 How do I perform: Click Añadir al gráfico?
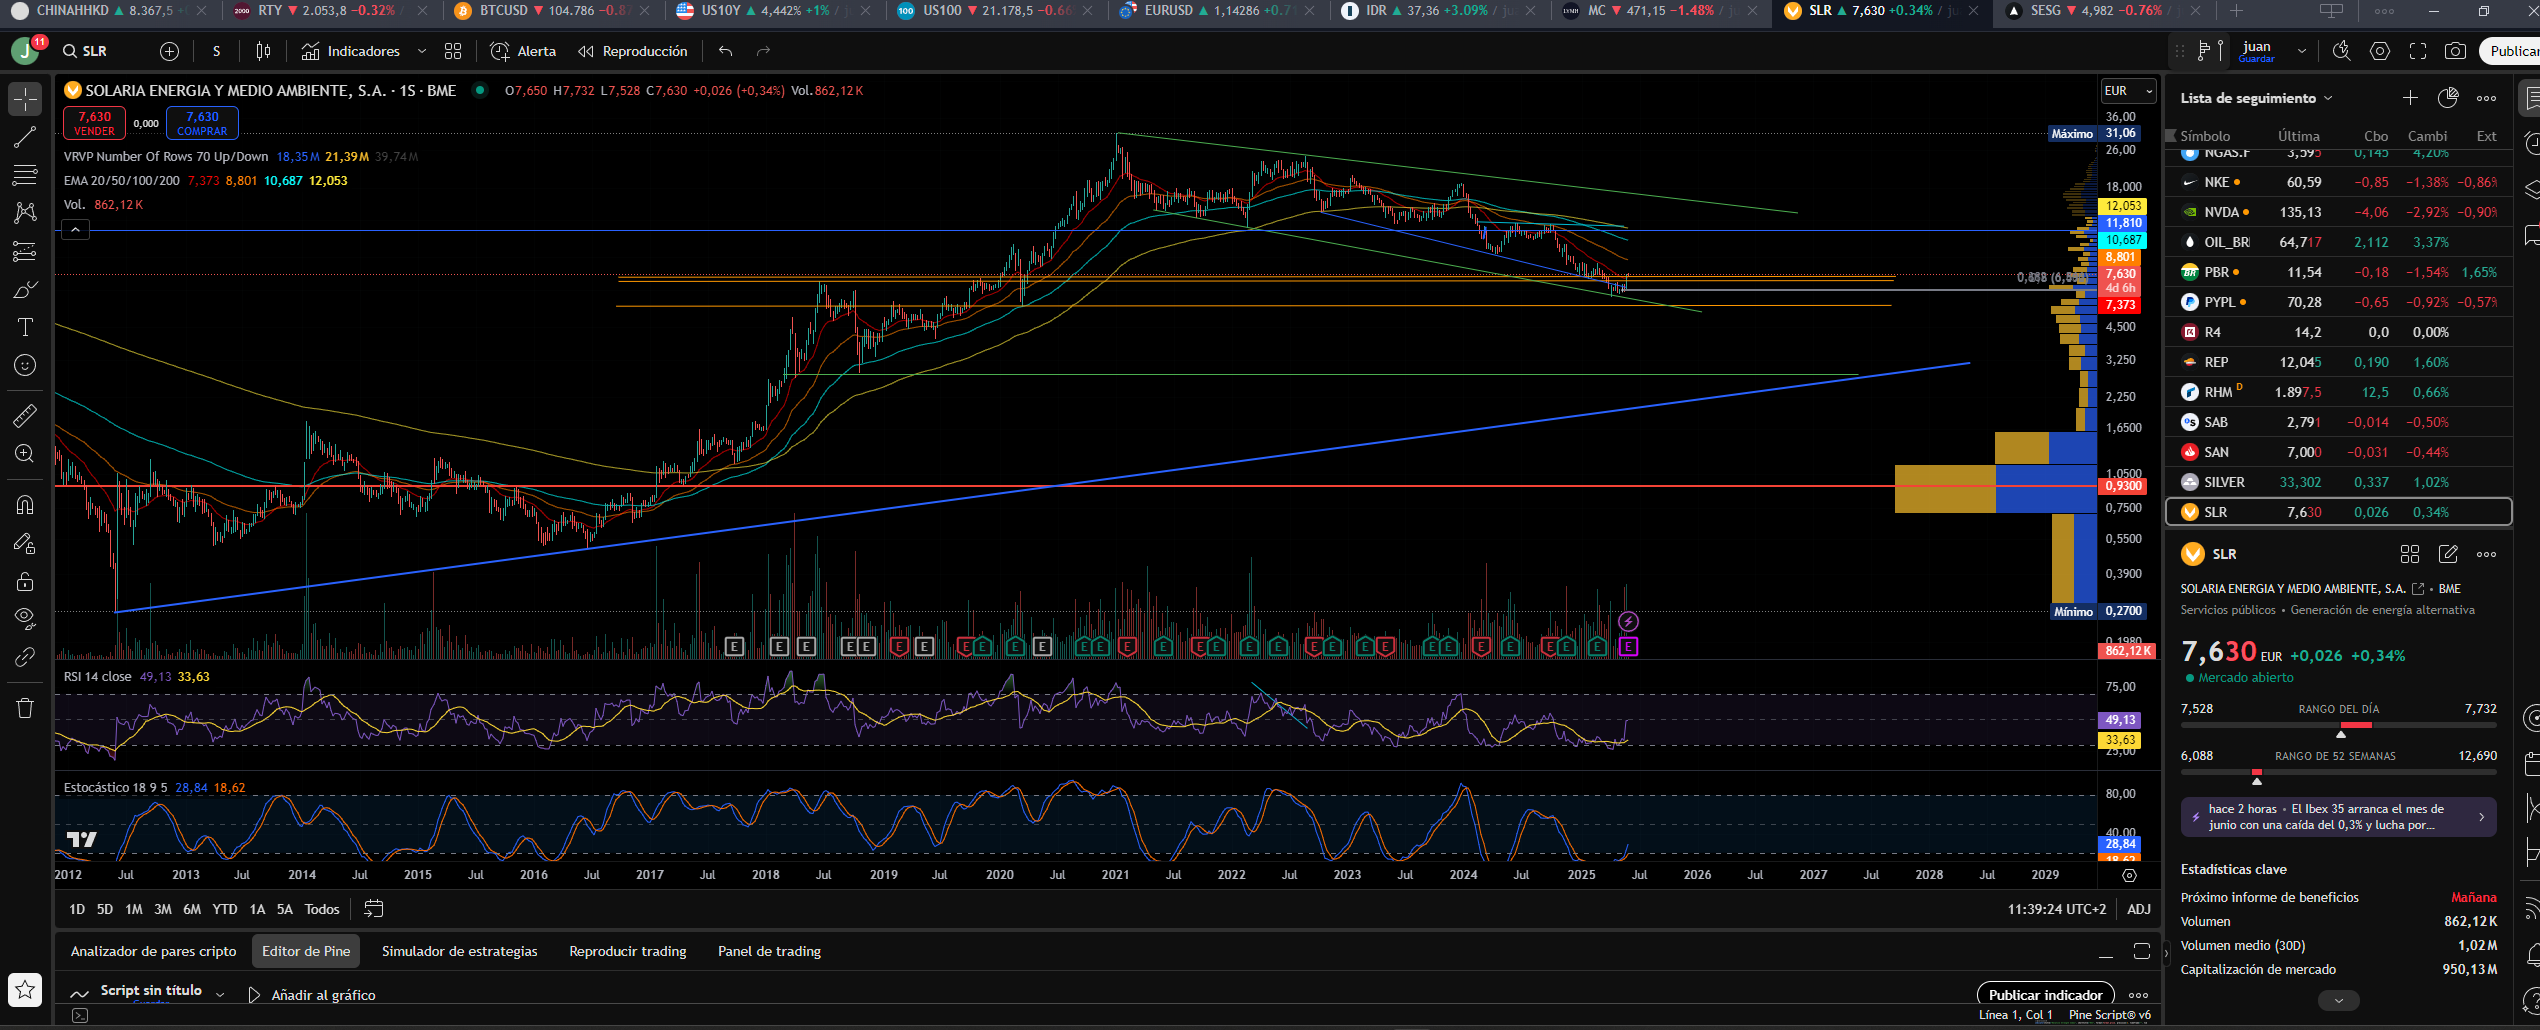pos(312,995)
